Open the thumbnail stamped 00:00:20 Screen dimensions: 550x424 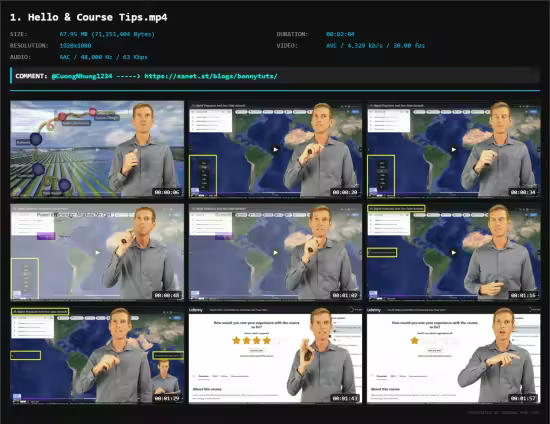click(275, 149)
